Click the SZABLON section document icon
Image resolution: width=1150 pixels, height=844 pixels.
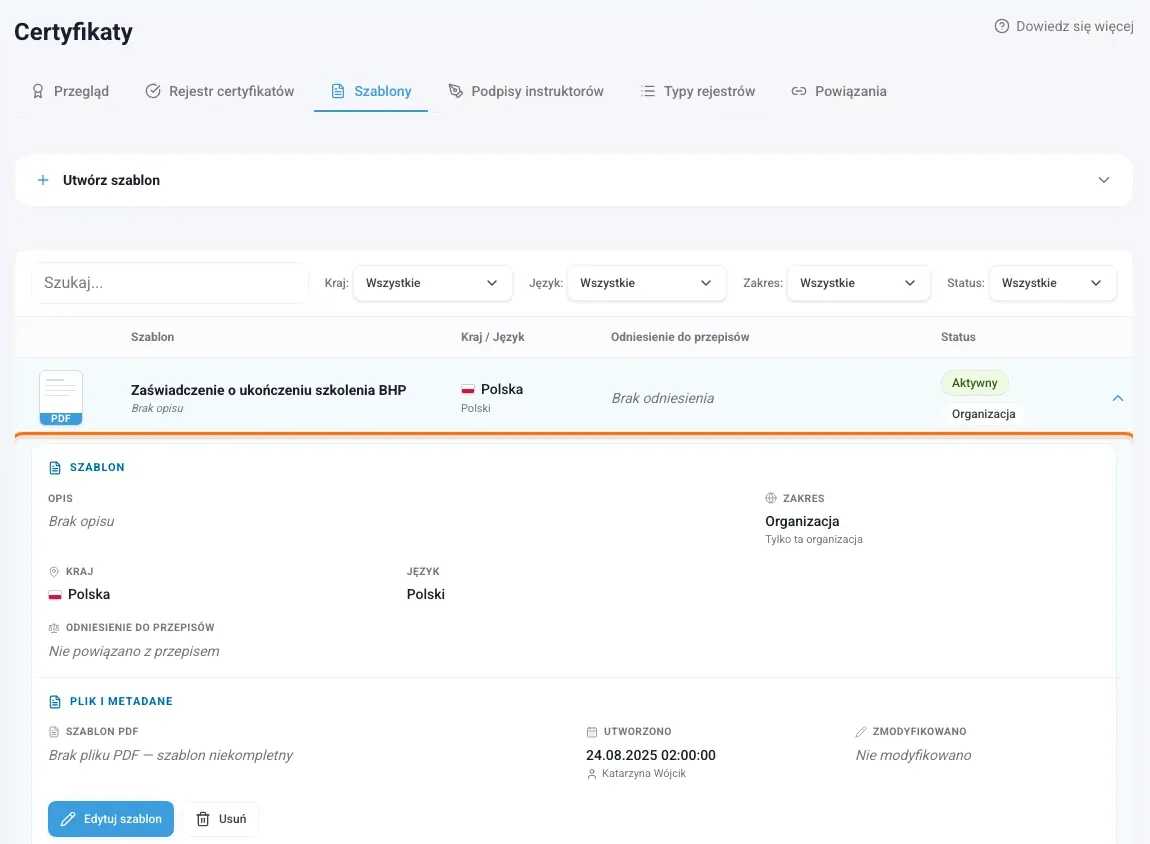pyautogui.click(x=55, y=468)
